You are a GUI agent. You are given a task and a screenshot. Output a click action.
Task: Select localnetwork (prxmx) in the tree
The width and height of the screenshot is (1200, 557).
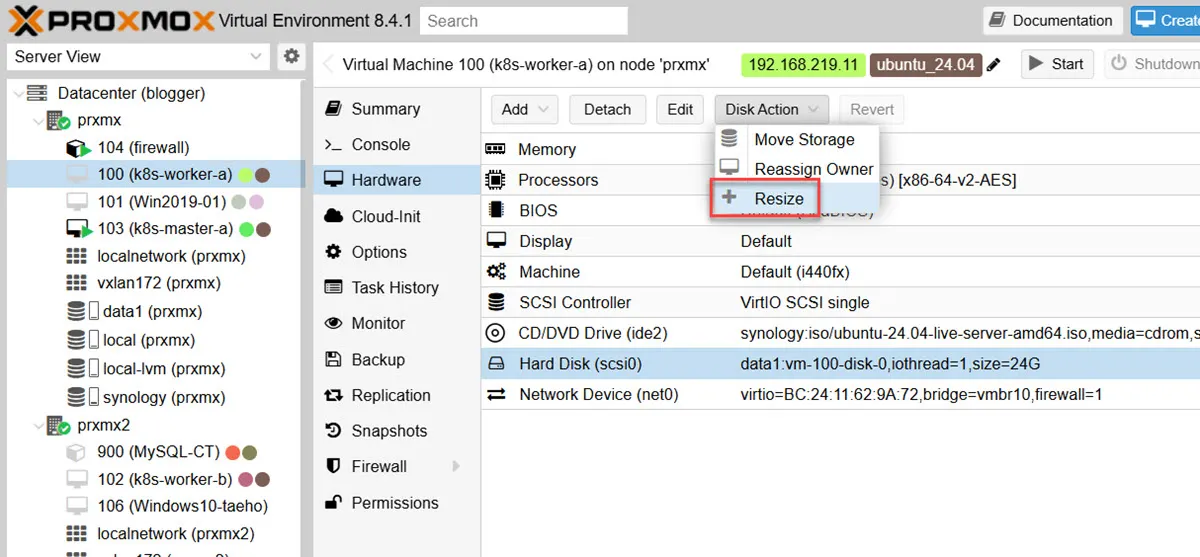pos(171,256)
